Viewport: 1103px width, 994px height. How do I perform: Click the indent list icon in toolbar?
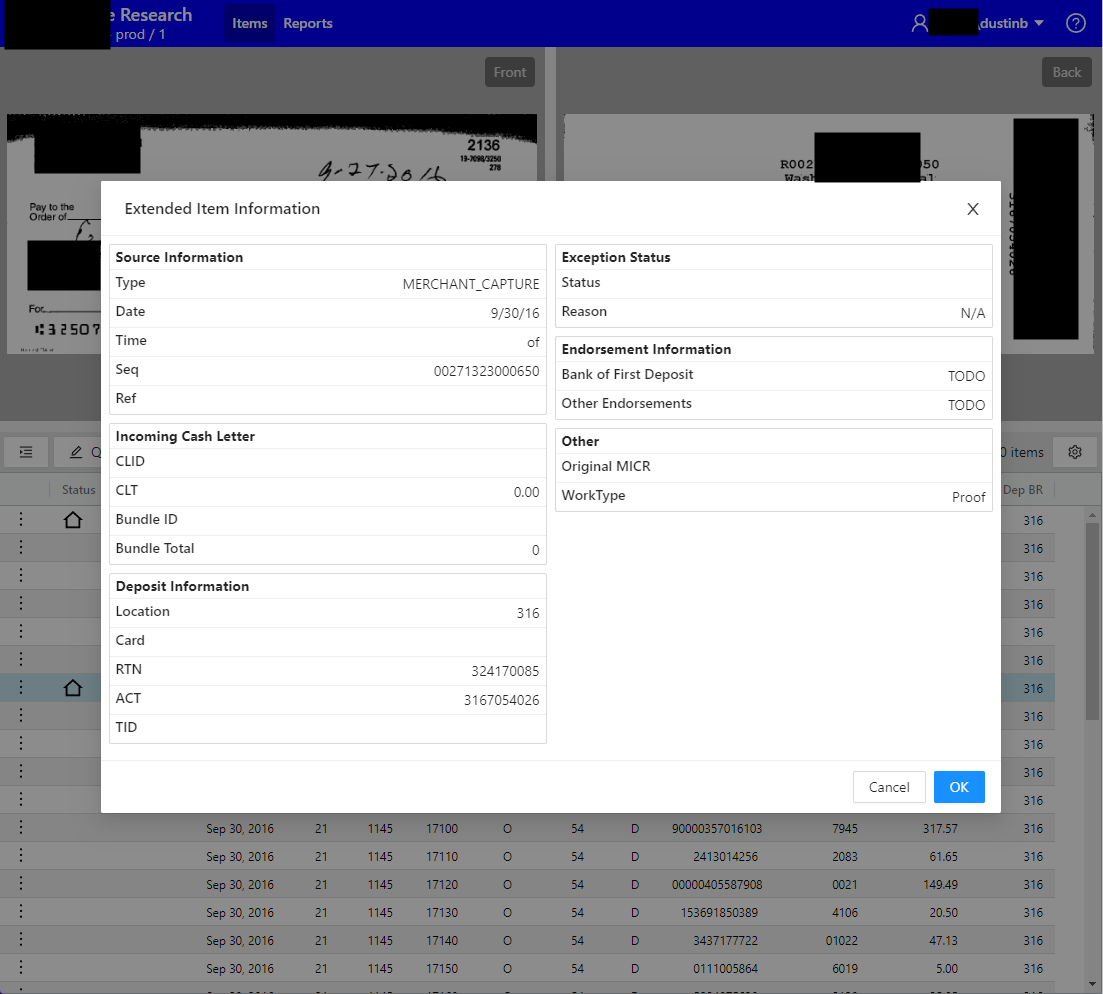[x=26, y=452]
